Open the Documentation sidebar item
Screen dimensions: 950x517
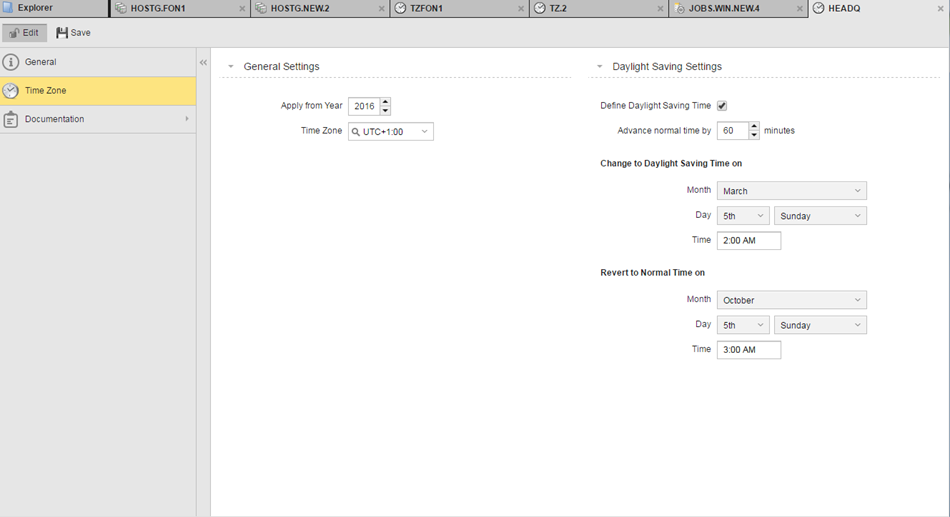coord(55,119)
